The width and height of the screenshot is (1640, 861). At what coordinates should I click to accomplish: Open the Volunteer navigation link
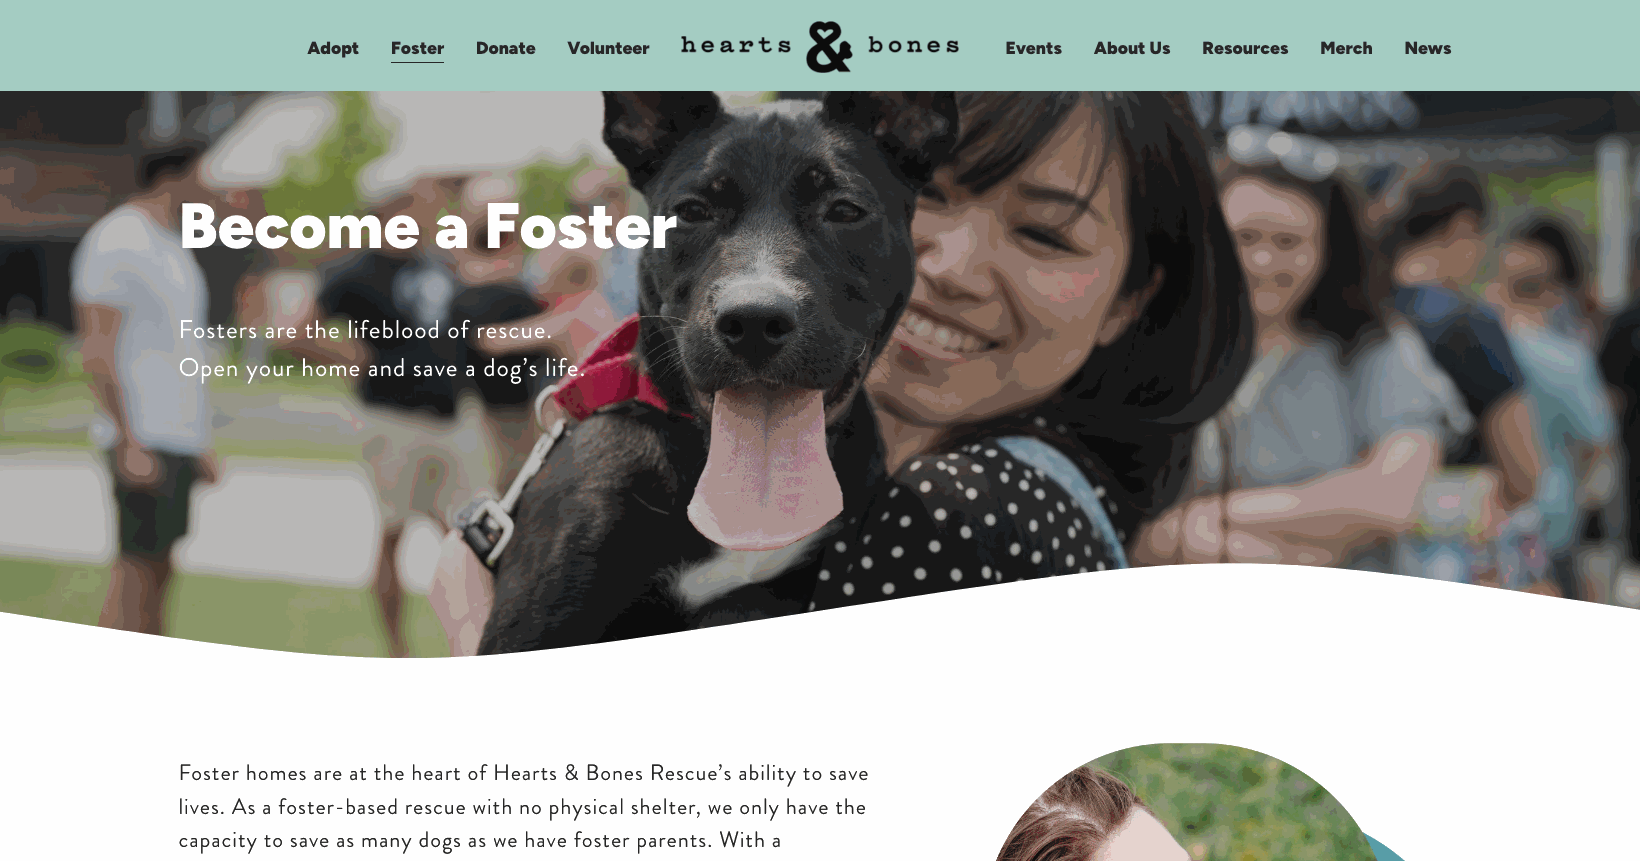pos(608,48)
